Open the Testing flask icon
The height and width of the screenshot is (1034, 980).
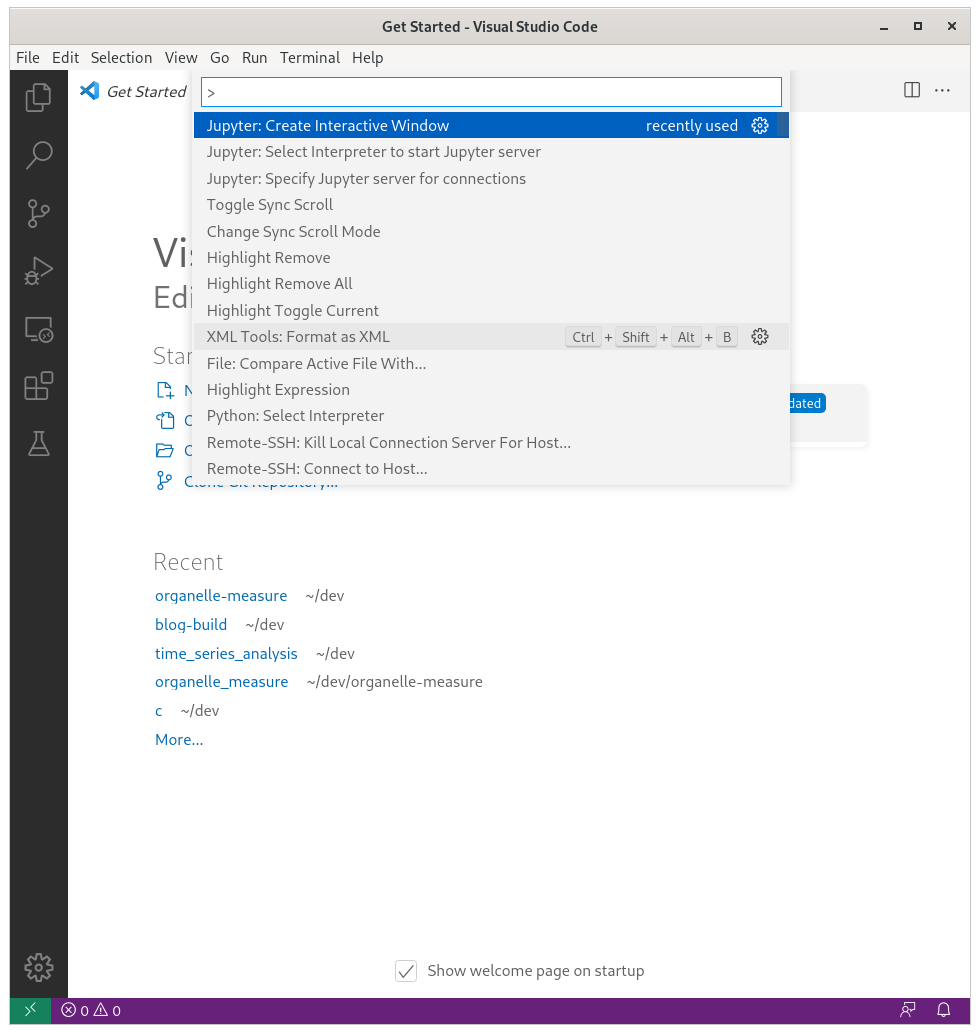[x=38, y=444]
